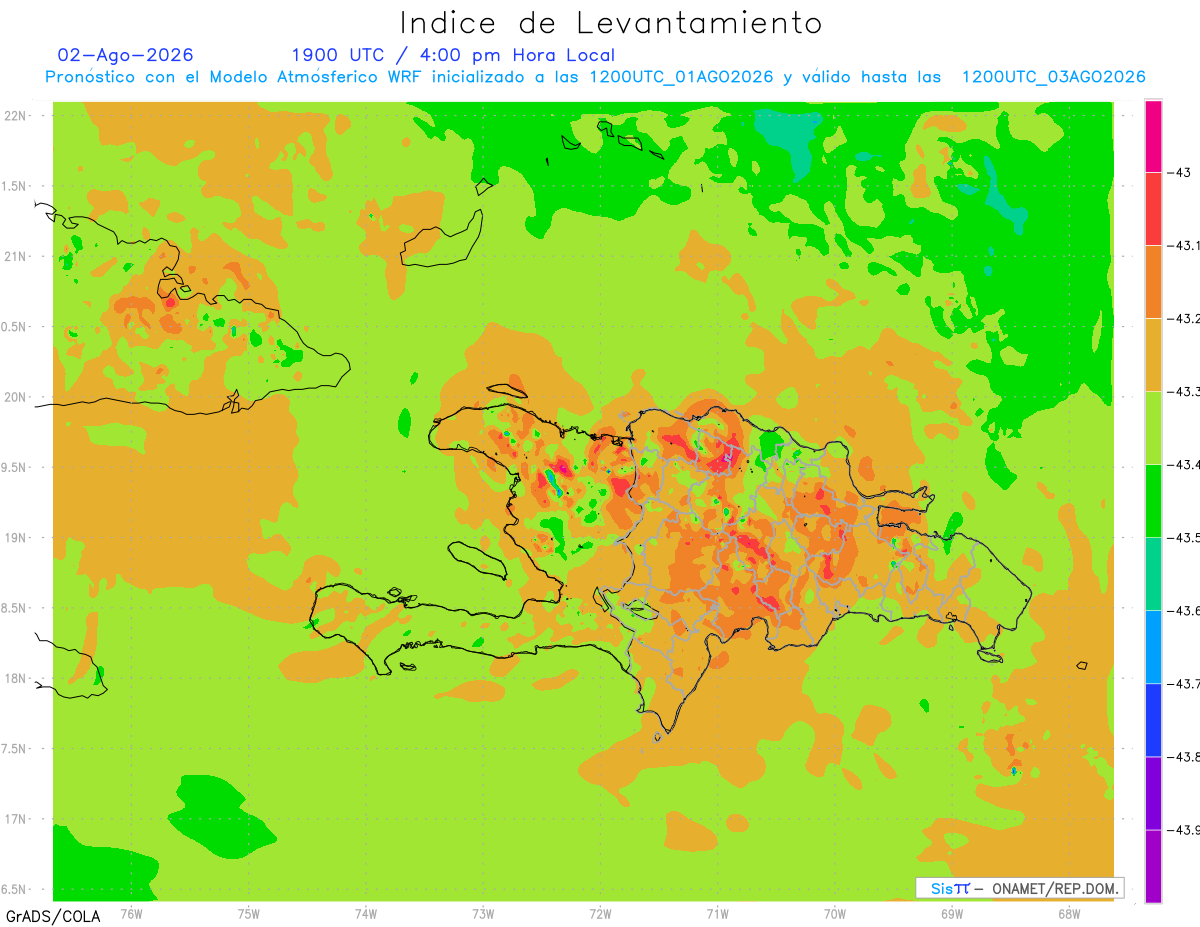
Task: Click the '21N' latitude label
Action: 17,256
